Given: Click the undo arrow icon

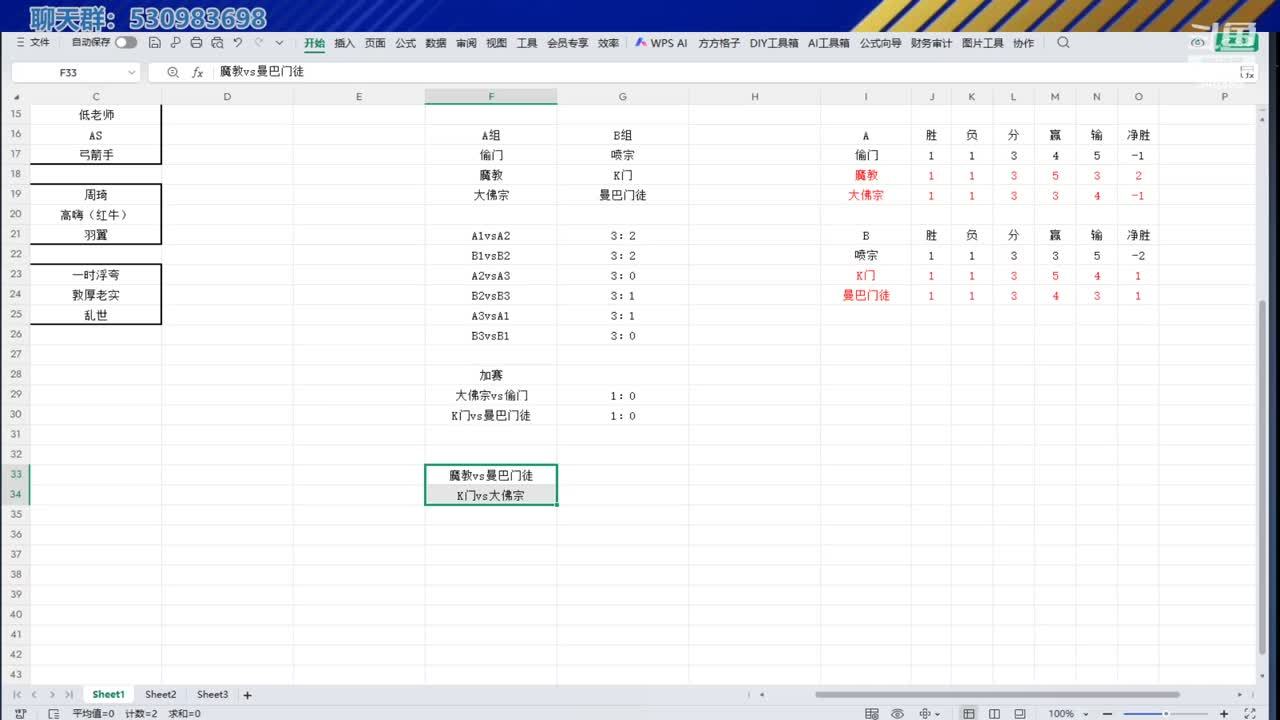Looking at the screenshot, I should click(x=238, y=43).
